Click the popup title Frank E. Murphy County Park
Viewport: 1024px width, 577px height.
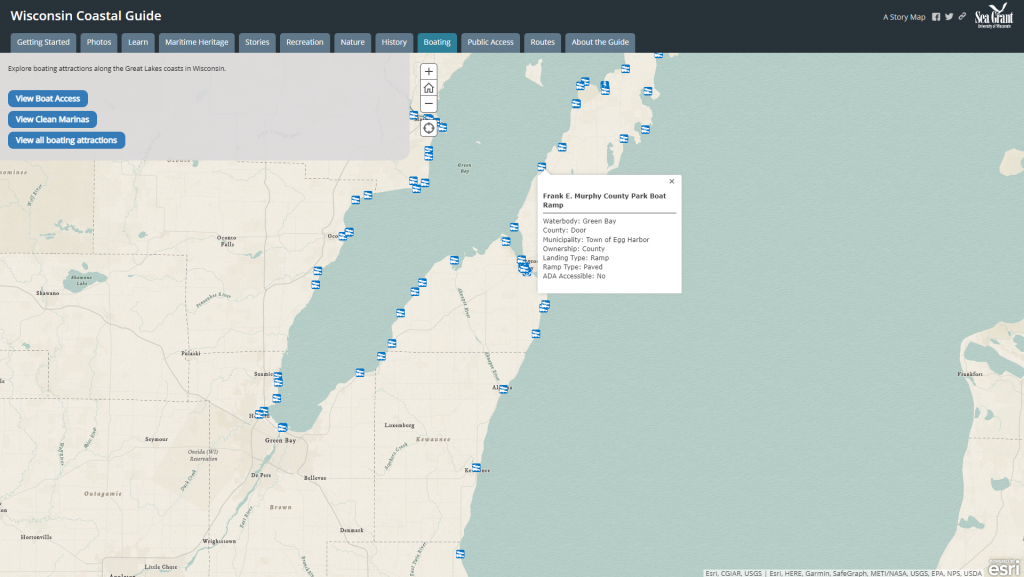click(604, 200)
